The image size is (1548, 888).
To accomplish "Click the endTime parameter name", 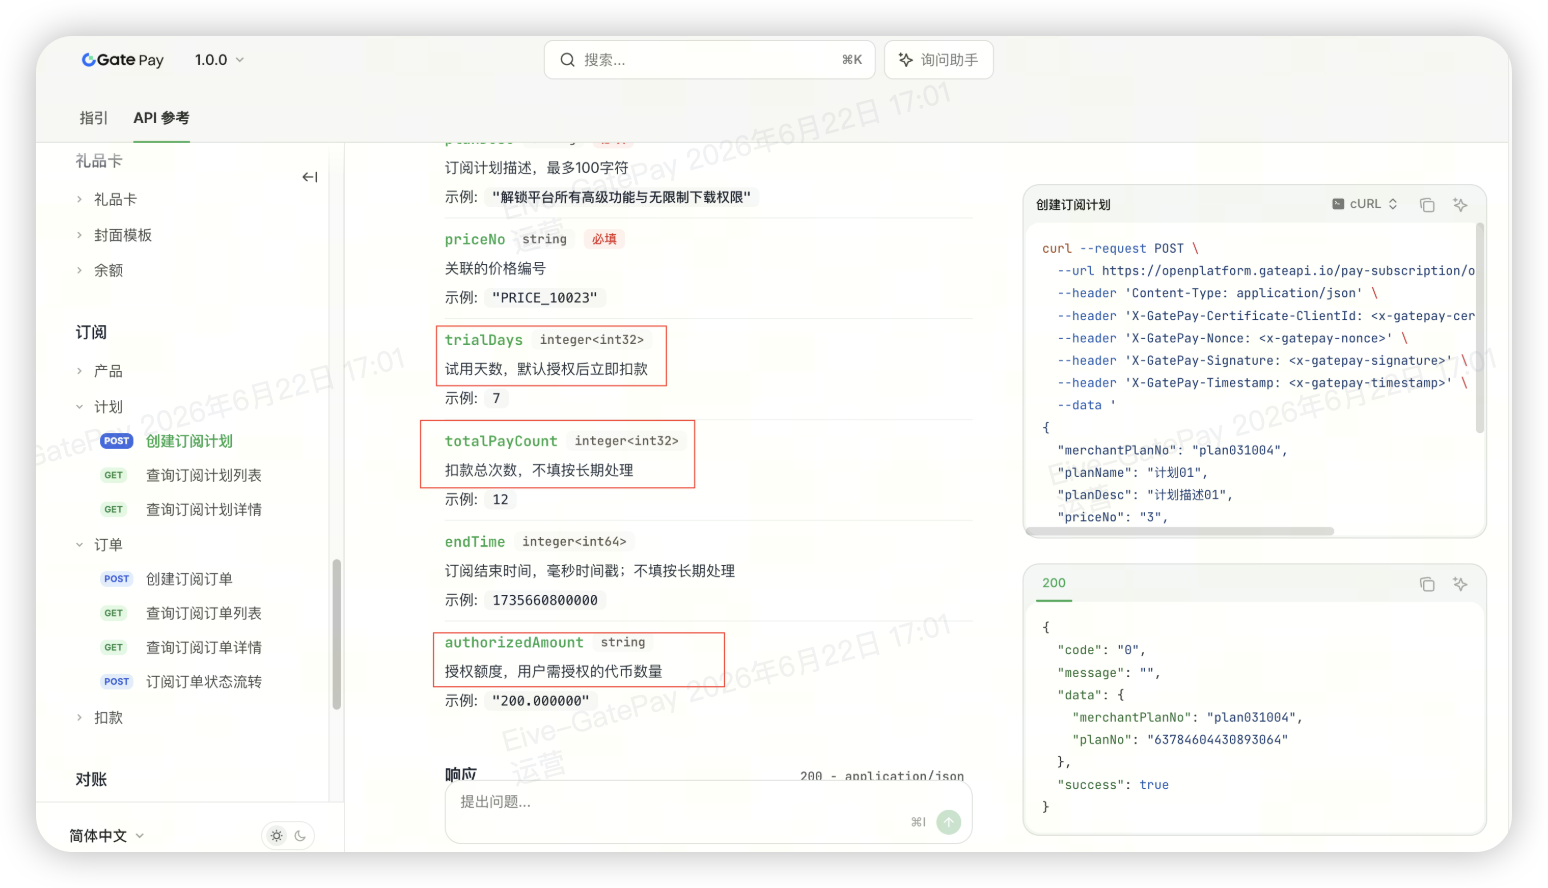I will [475, 542].
